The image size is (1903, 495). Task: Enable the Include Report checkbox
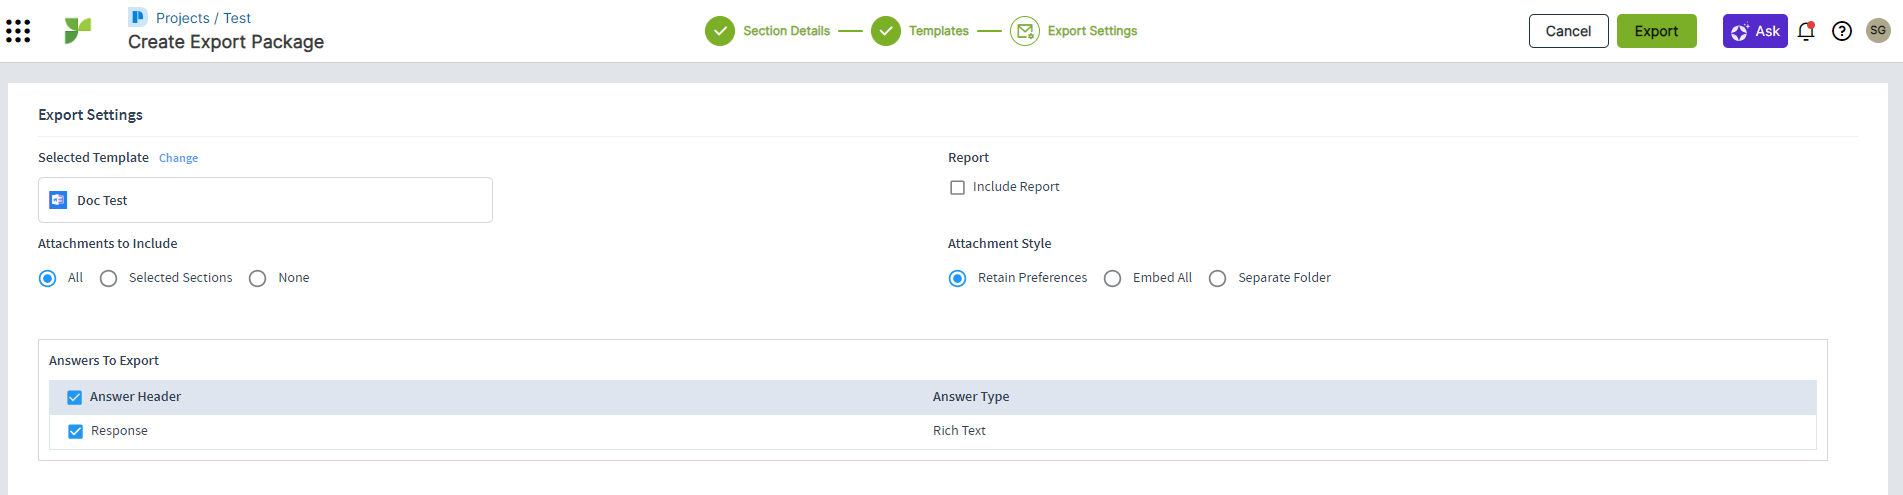[x=957, y=187]
